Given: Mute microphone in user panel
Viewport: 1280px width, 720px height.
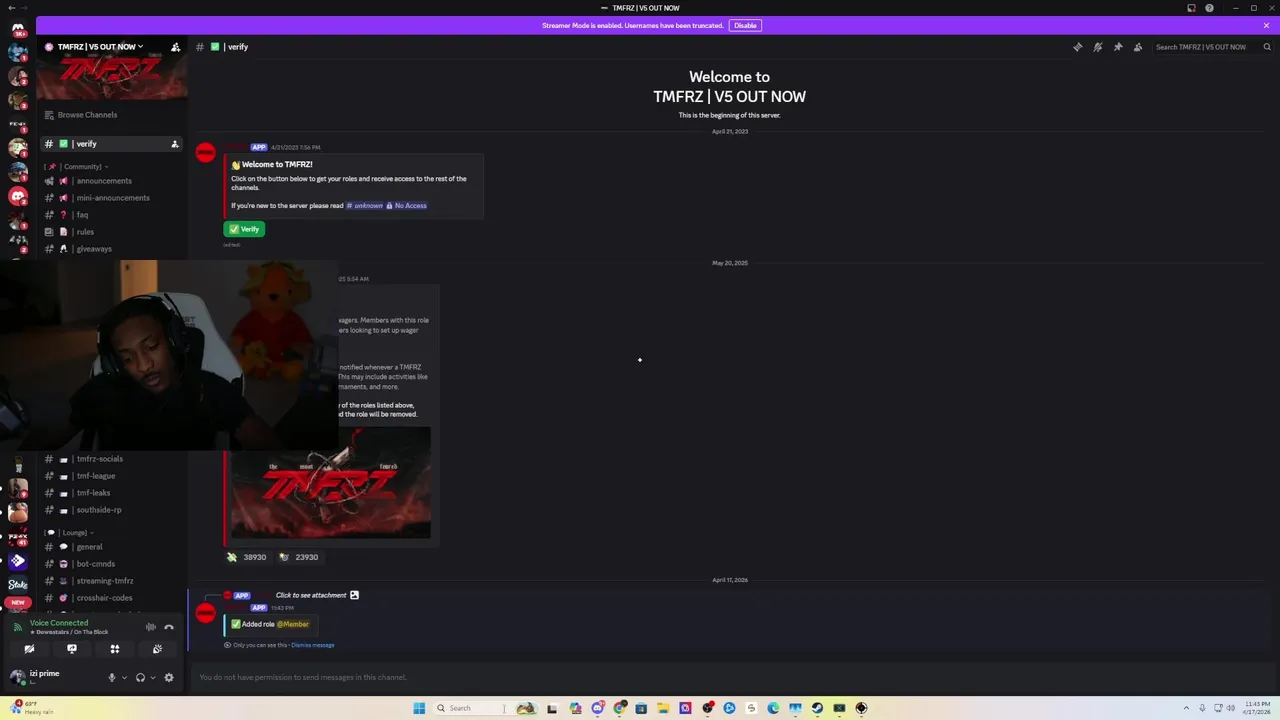Looking at the screenshot, I should 112,677.
